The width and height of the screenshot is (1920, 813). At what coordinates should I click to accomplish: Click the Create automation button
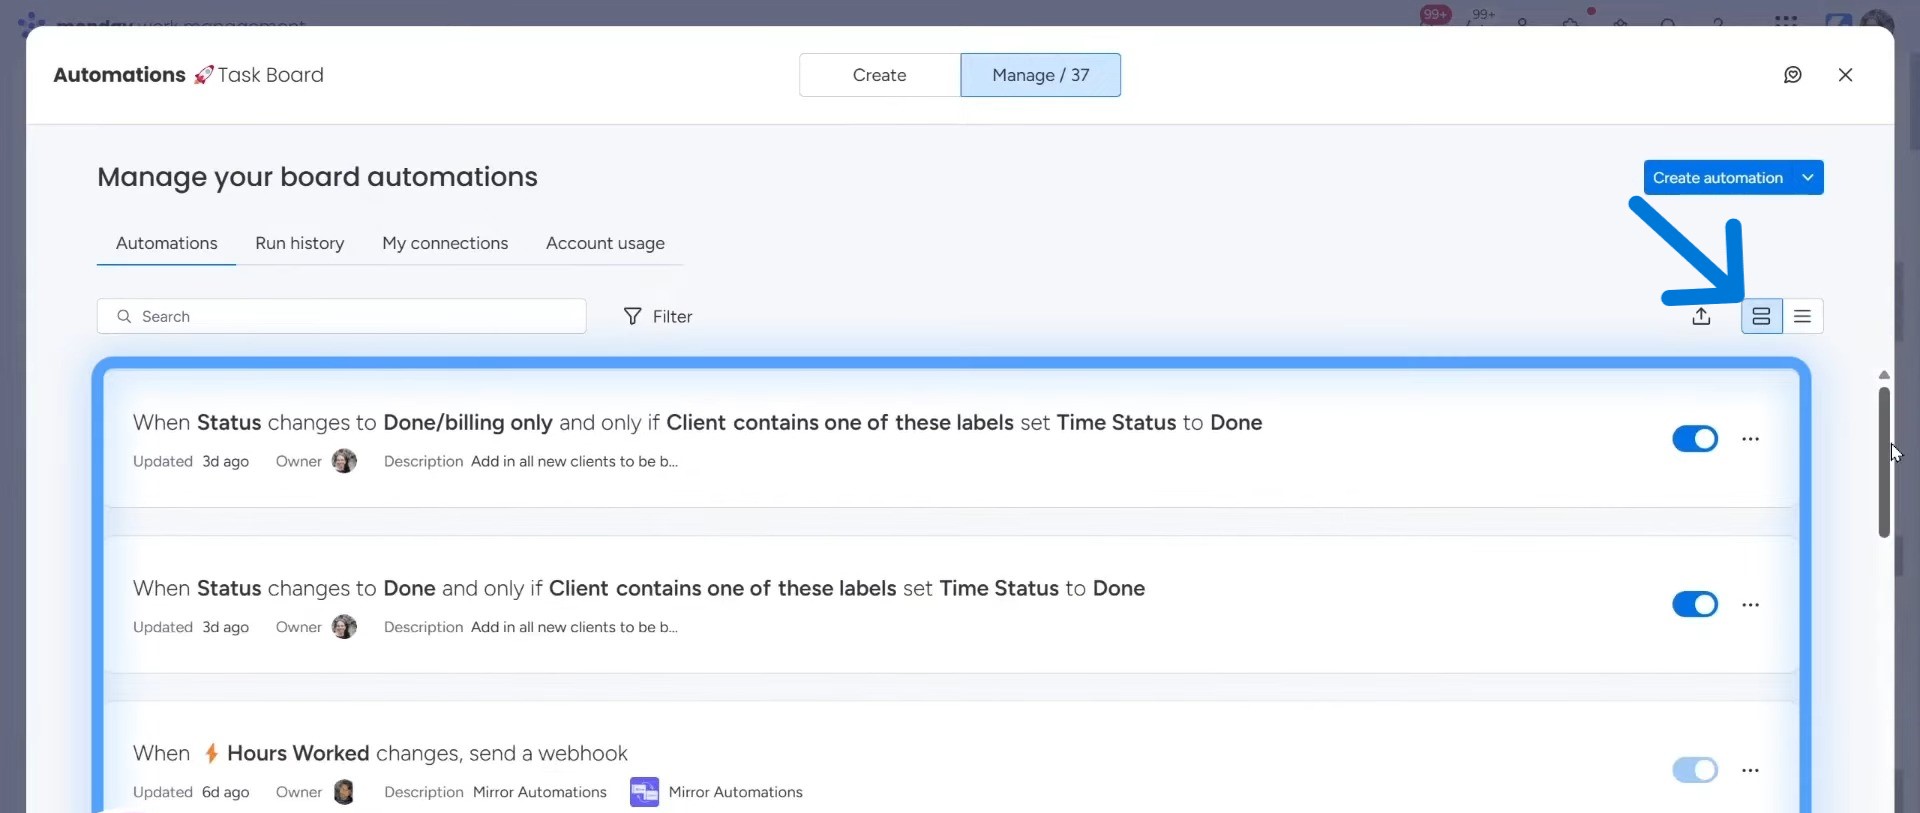pyautogui.click(x=1718, y=178)
